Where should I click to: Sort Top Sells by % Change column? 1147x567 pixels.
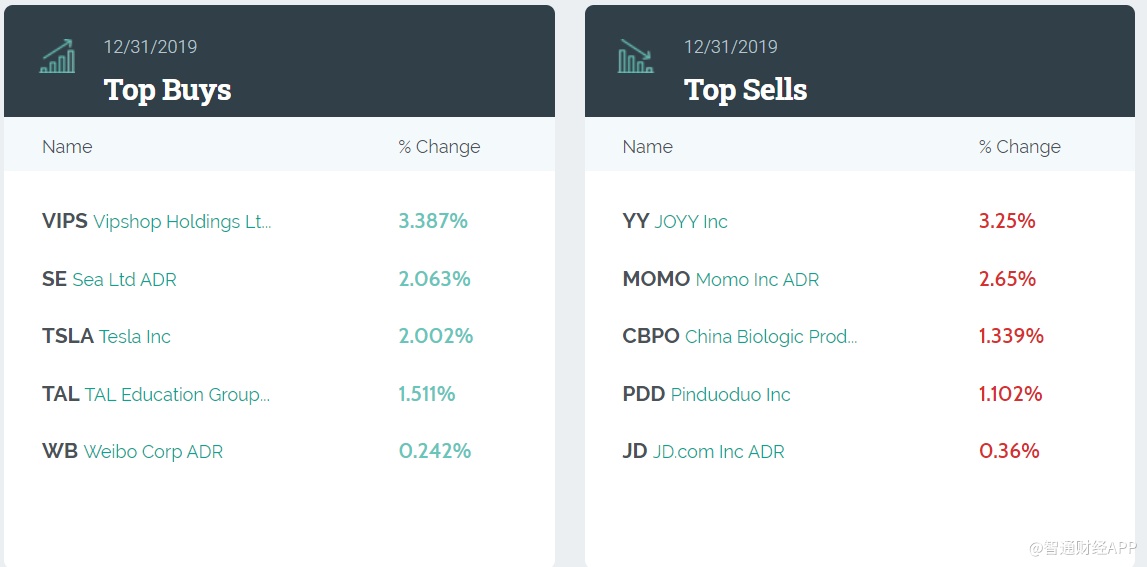1019,147
